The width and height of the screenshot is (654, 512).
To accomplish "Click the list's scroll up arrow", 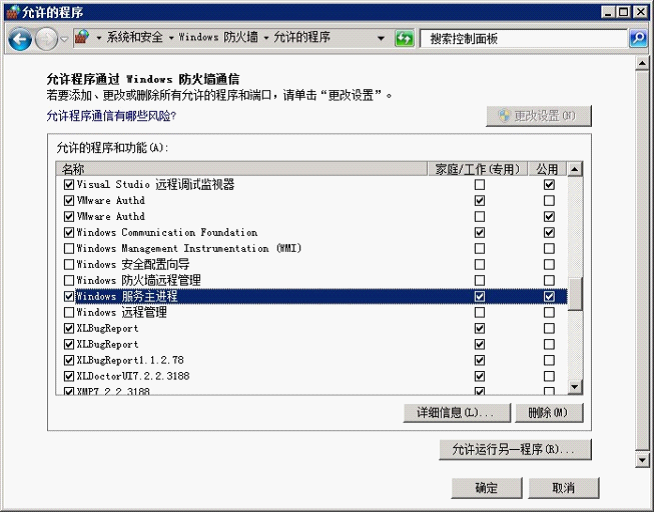I will pos(575,169).
